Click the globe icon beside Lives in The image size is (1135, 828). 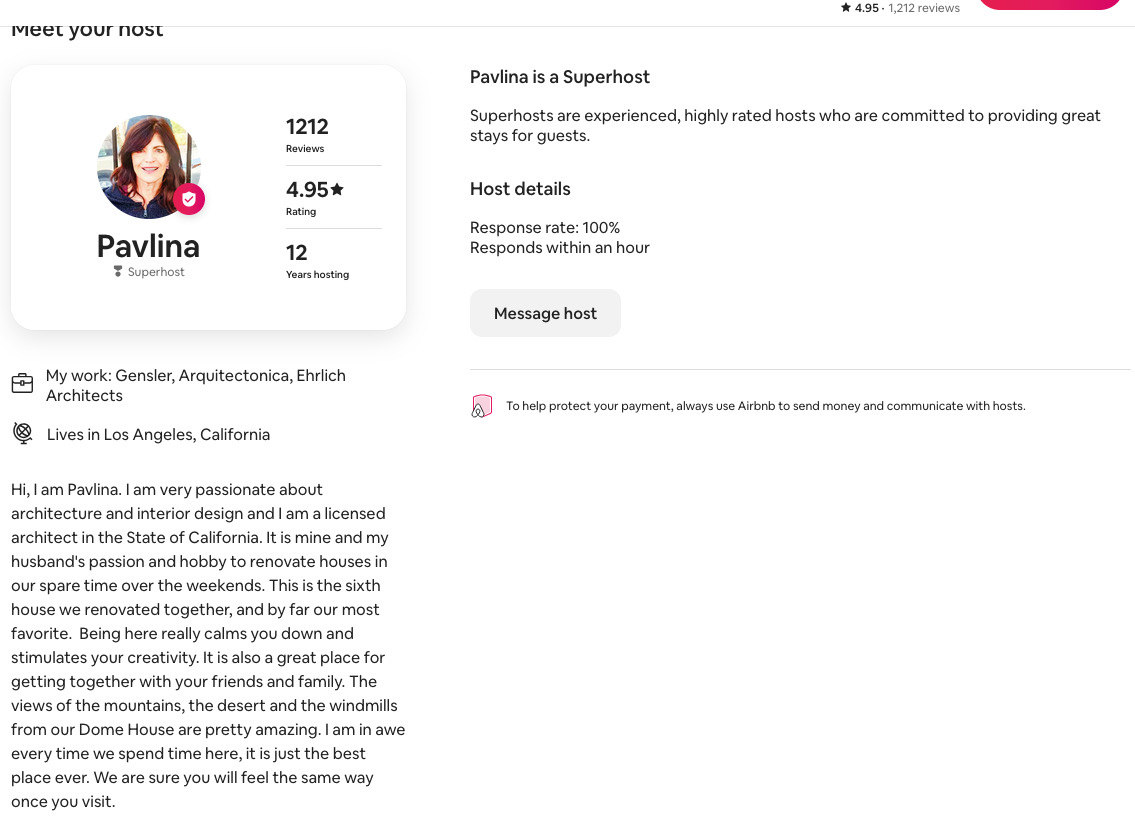(x=22, y=433)
